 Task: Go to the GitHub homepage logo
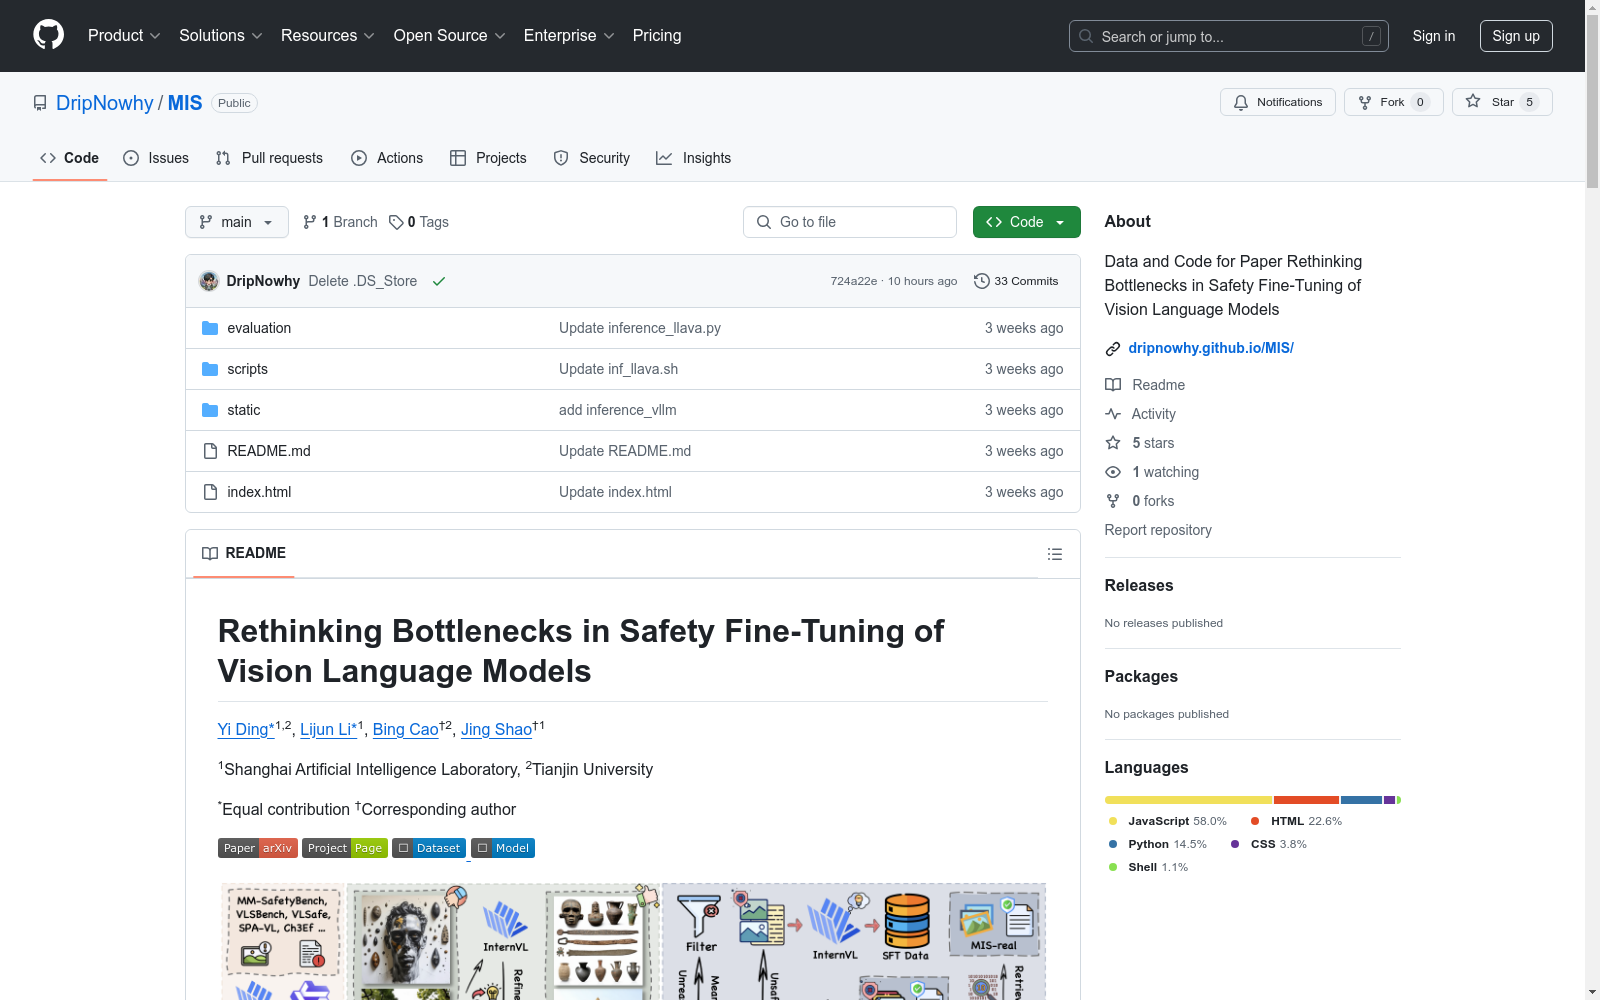tap(48, 35)
